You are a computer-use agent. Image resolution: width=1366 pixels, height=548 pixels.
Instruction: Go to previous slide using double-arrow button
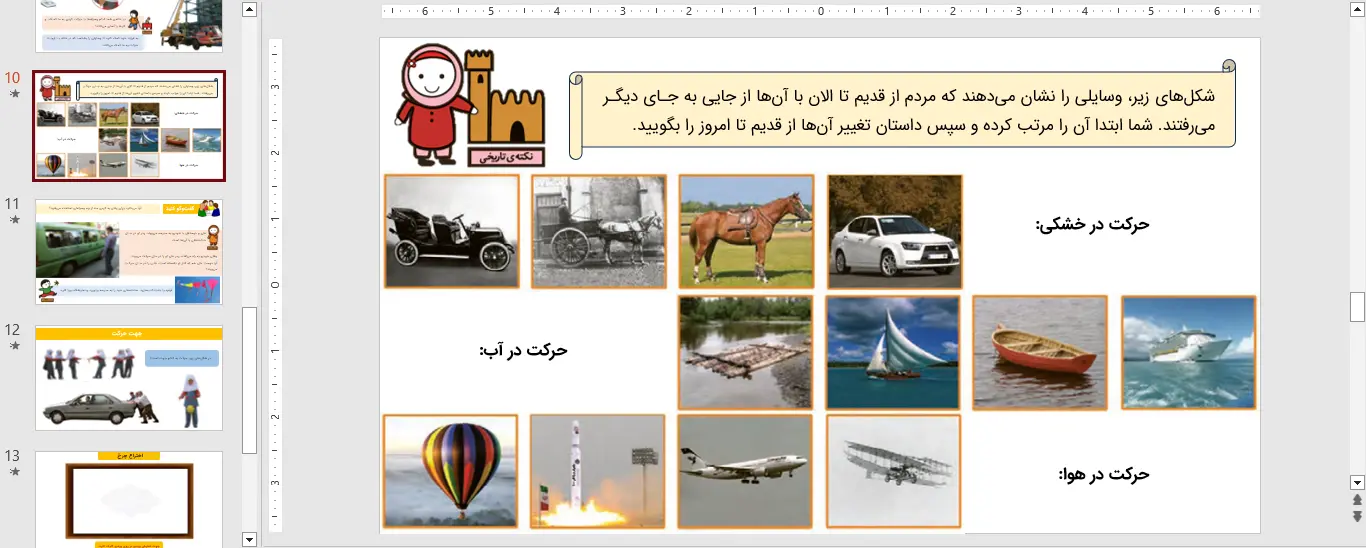[1357, 500]
